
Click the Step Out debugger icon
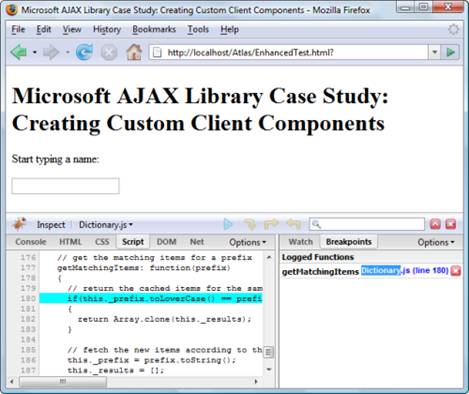pos(294,224)
